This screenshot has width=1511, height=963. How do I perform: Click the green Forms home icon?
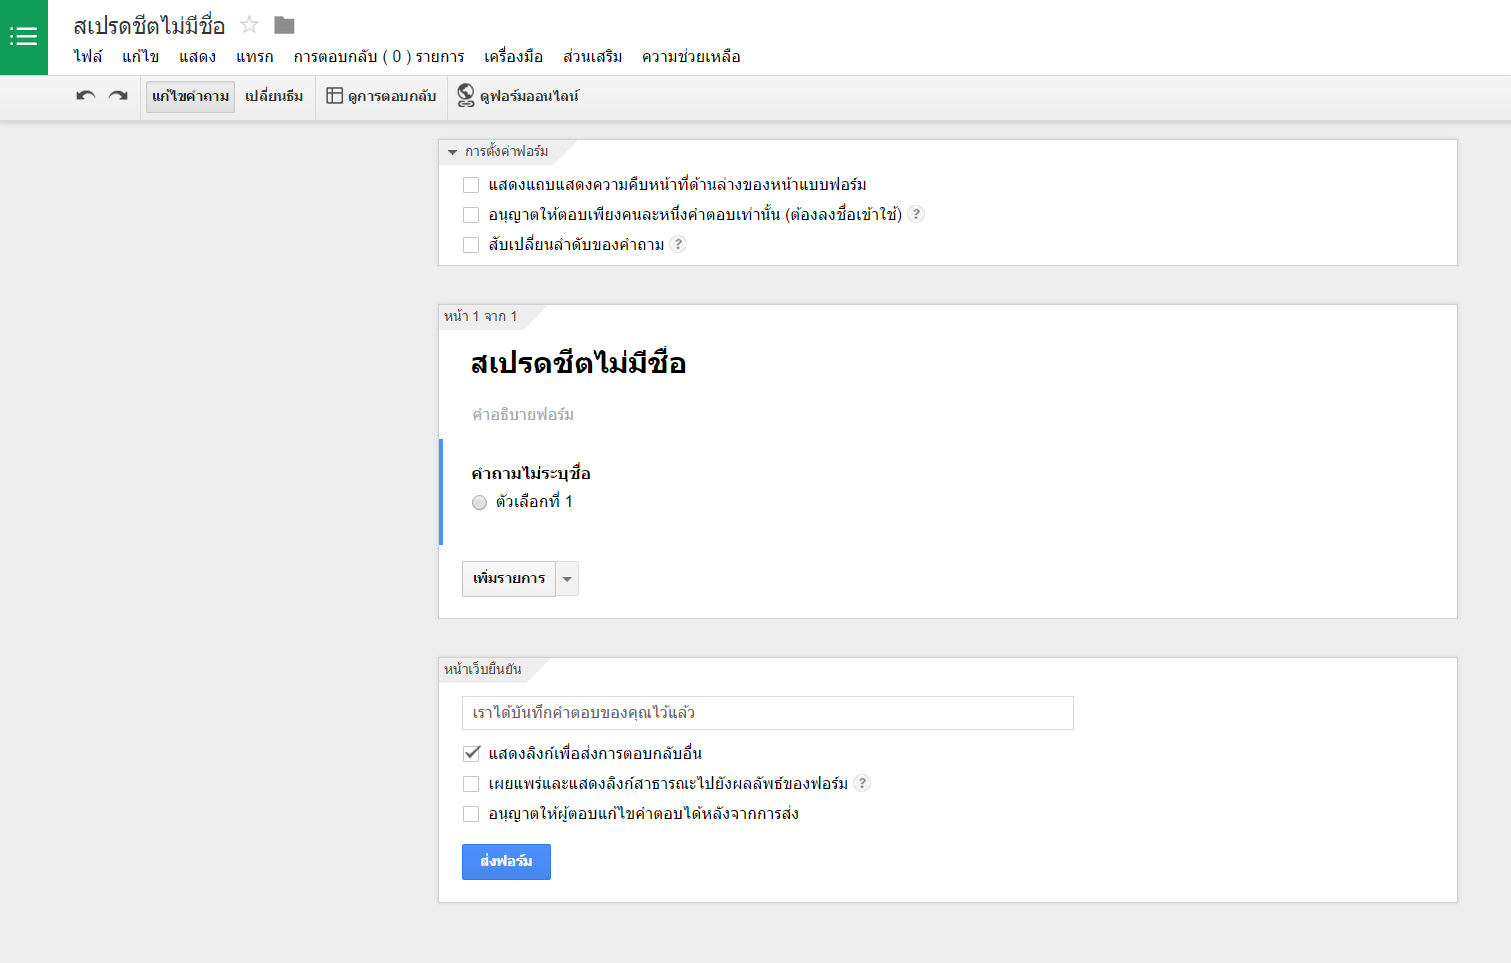point(23,37)
